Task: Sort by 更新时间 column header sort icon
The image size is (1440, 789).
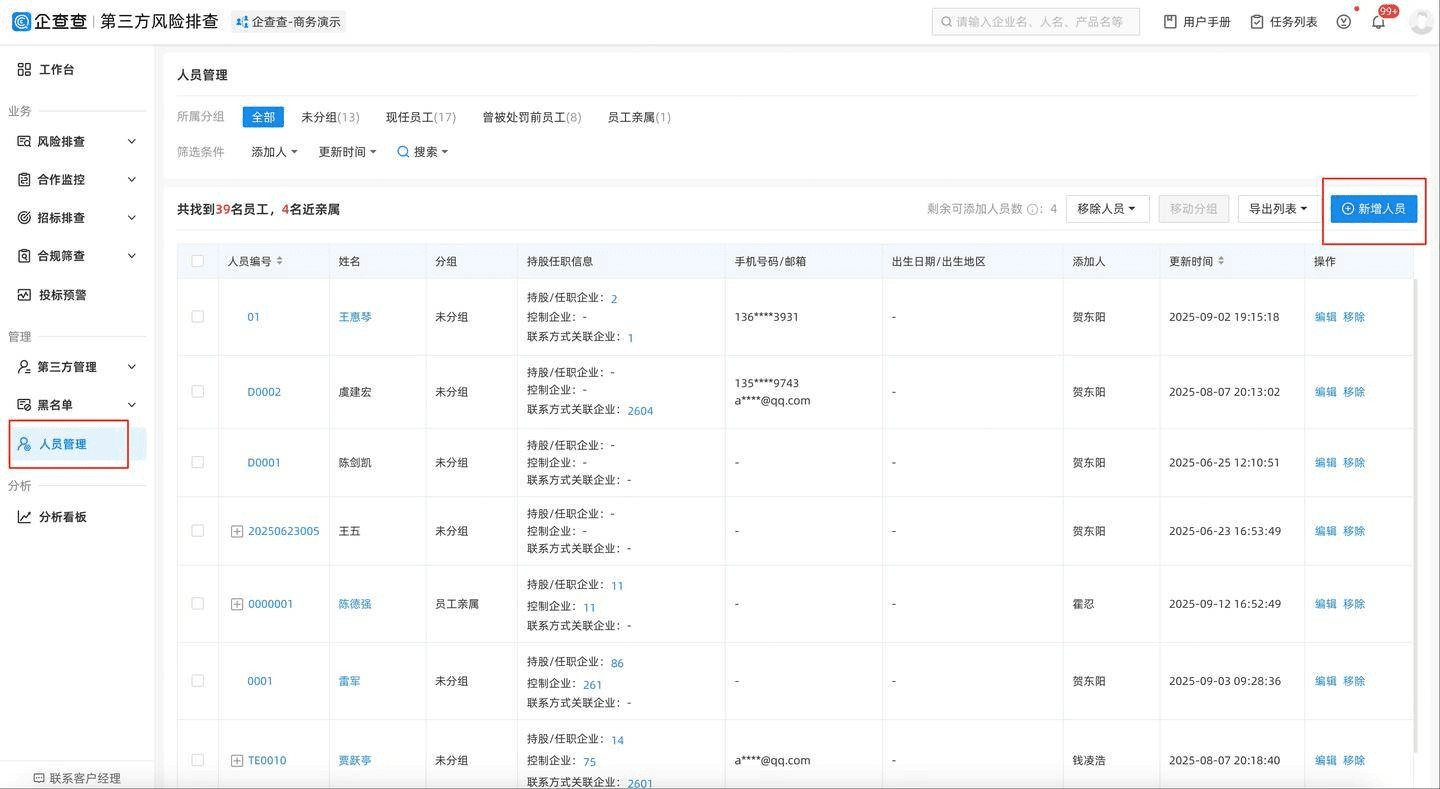Action: tap(1221, 261)
